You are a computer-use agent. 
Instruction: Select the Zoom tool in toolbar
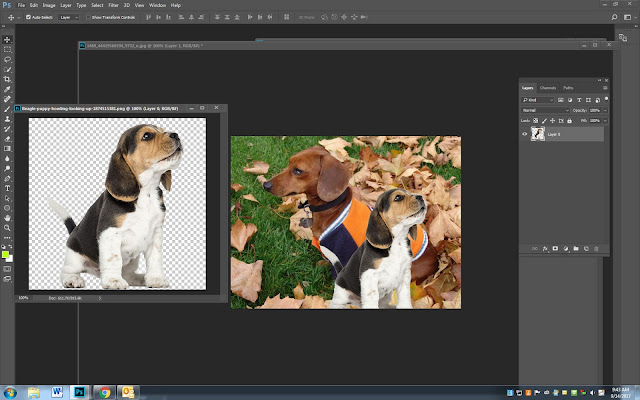point(7,227)
